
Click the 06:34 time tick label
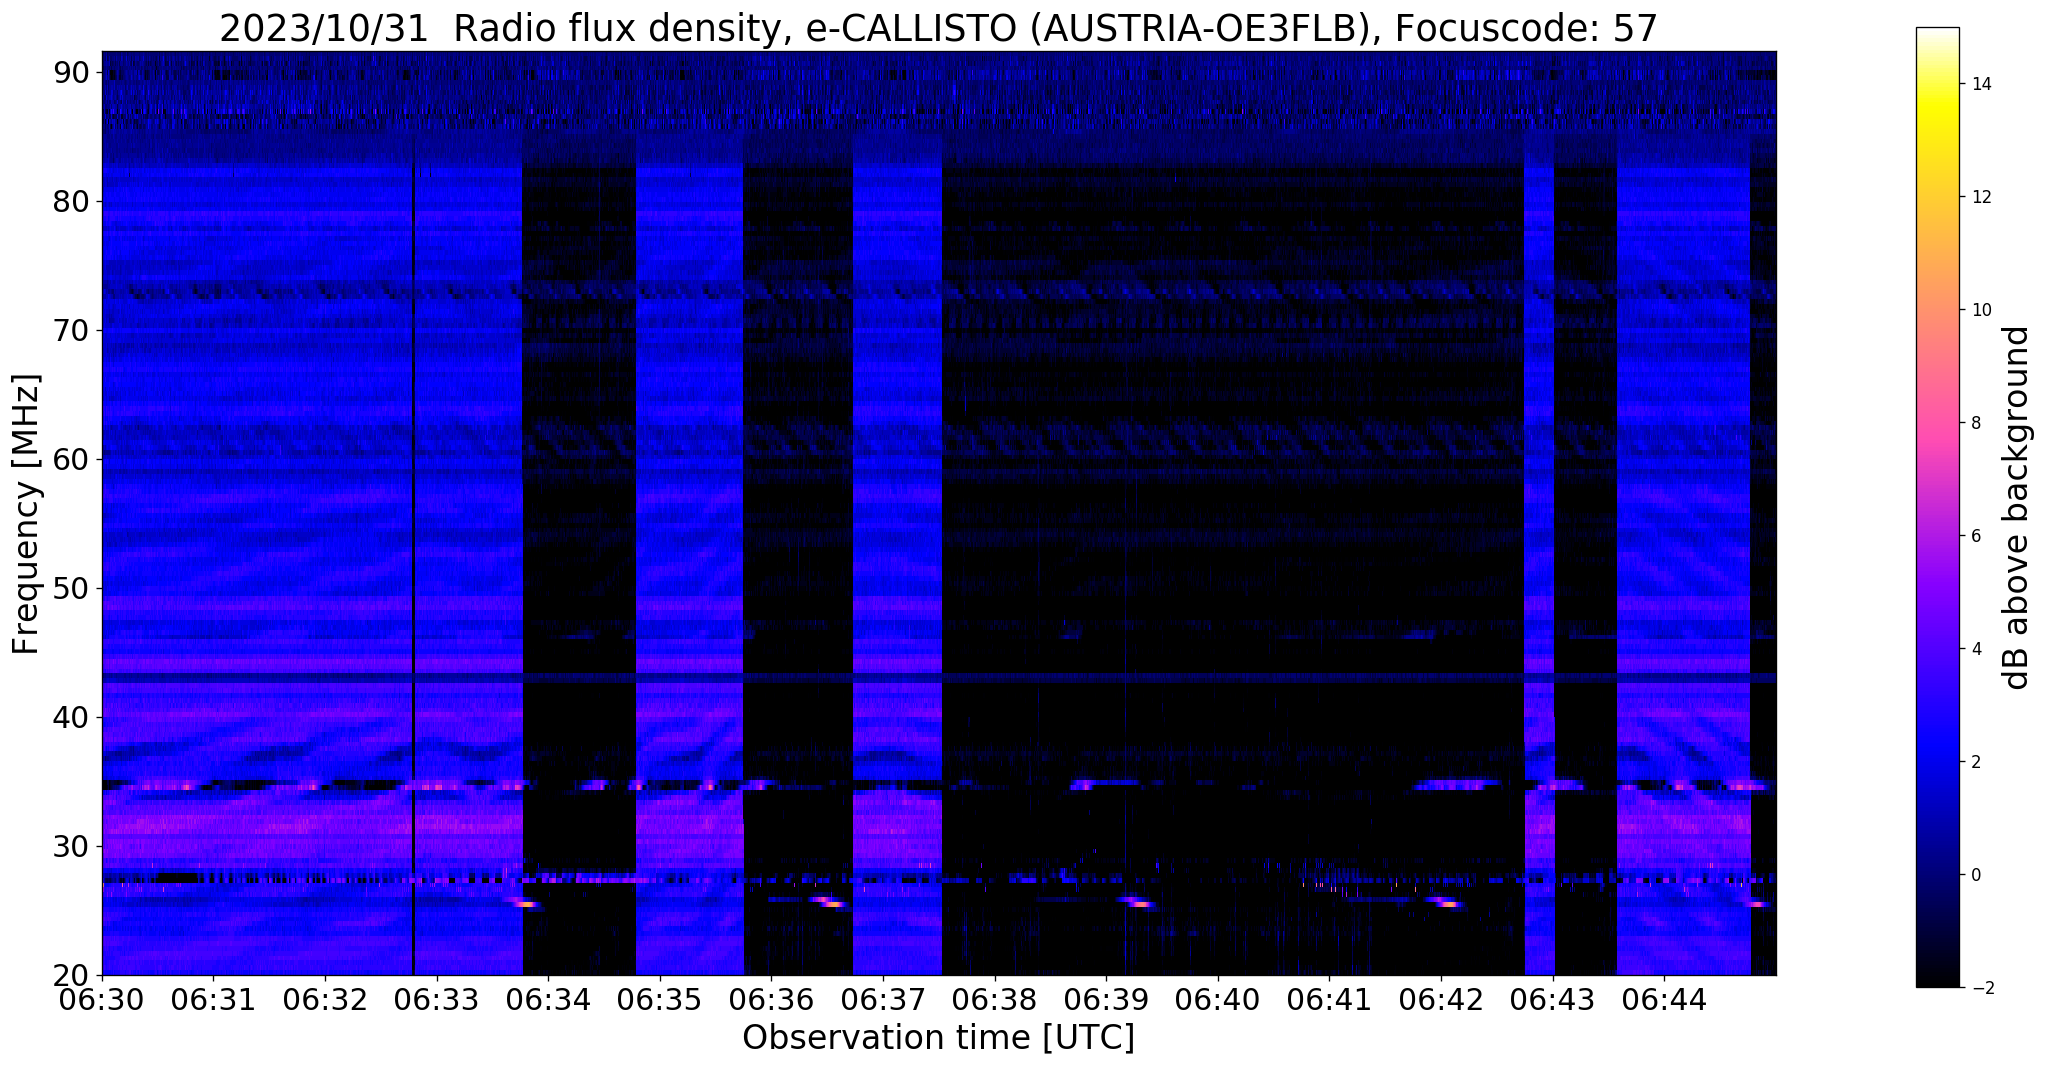pos(548,999)
